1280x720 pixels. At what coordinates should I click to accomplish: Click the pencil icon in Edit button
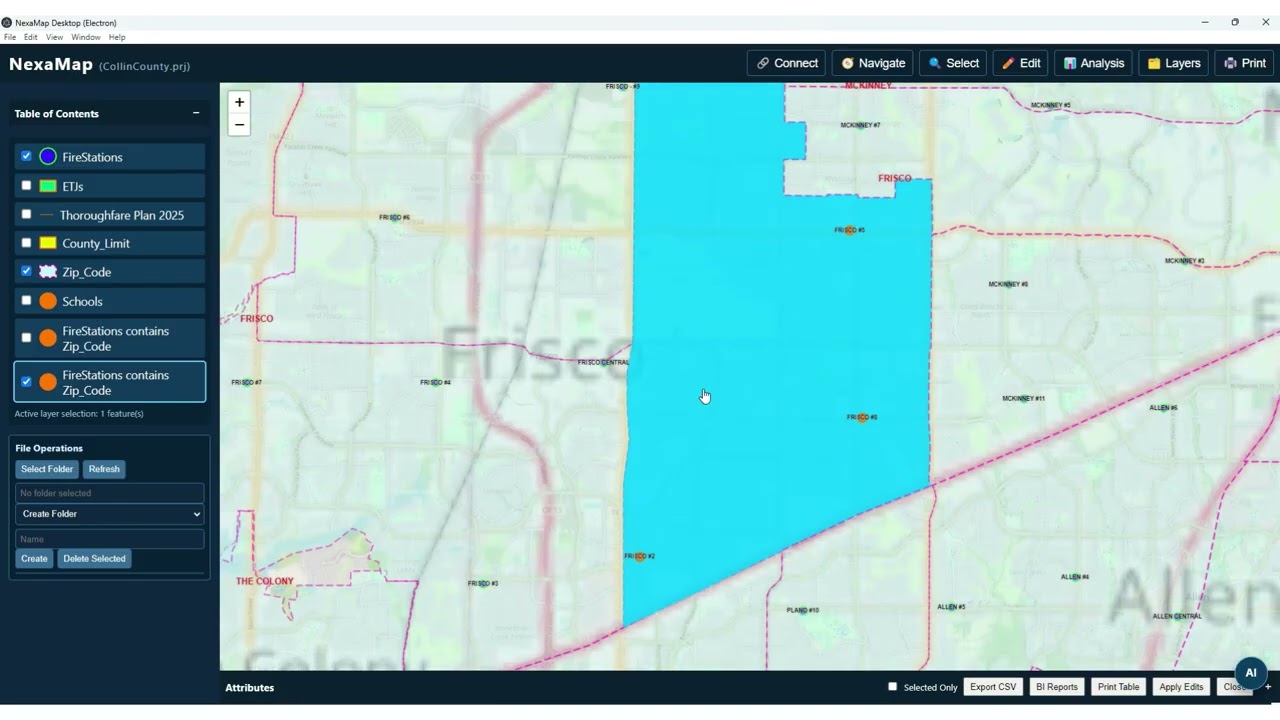coord(1008,63)
